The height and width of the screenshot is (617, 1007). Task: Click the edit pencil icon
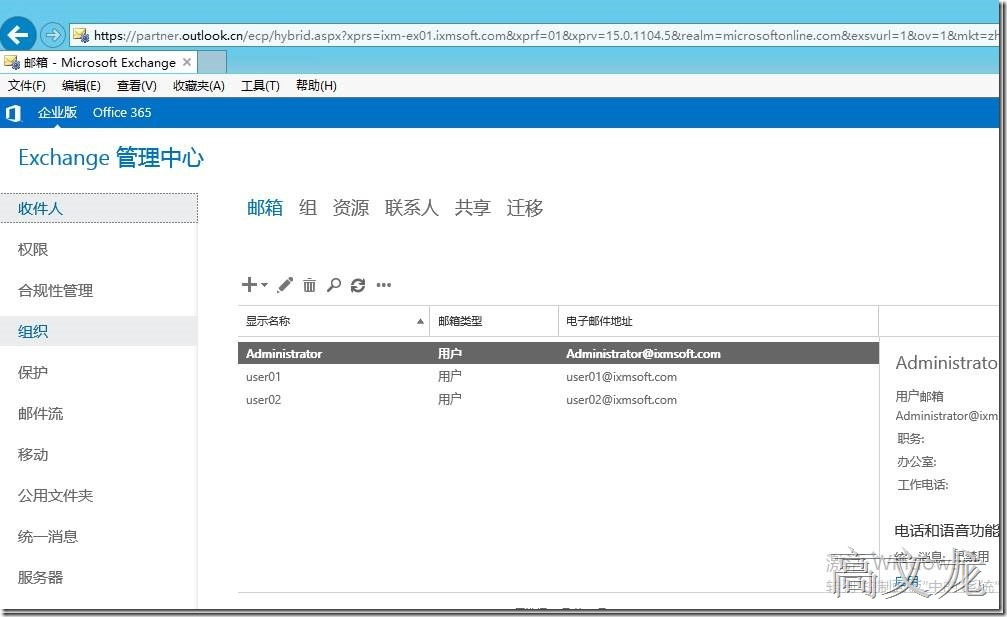285,284
